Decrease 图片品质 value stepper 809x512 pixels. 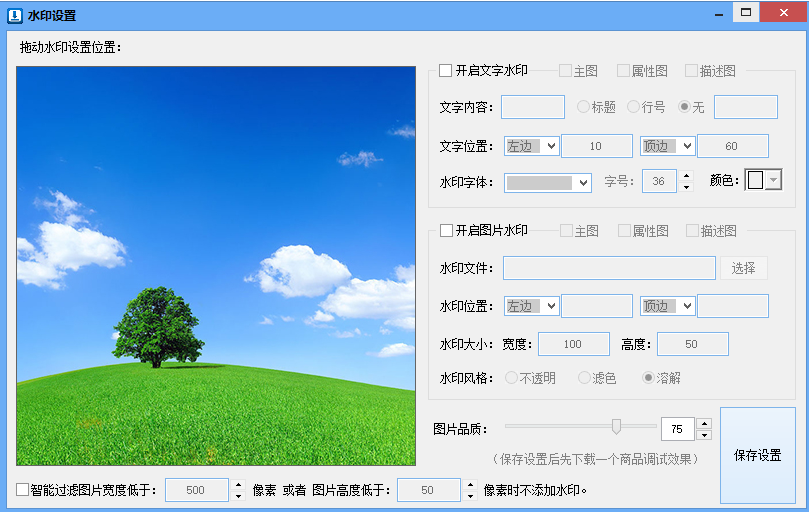tap(704, 435)
